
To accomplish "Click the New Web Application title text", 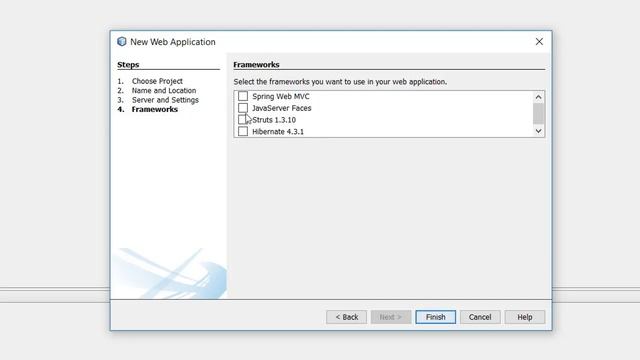I will 173,42.
